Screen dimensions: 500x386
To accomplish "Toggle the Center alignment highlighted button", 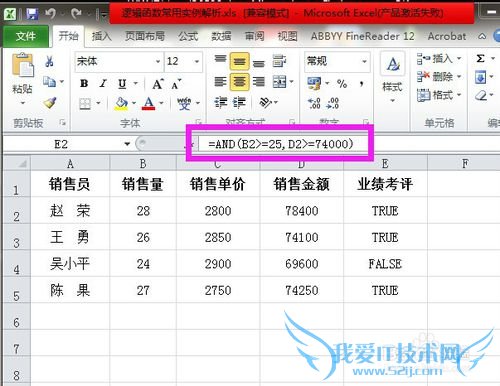I will point(239,82).
